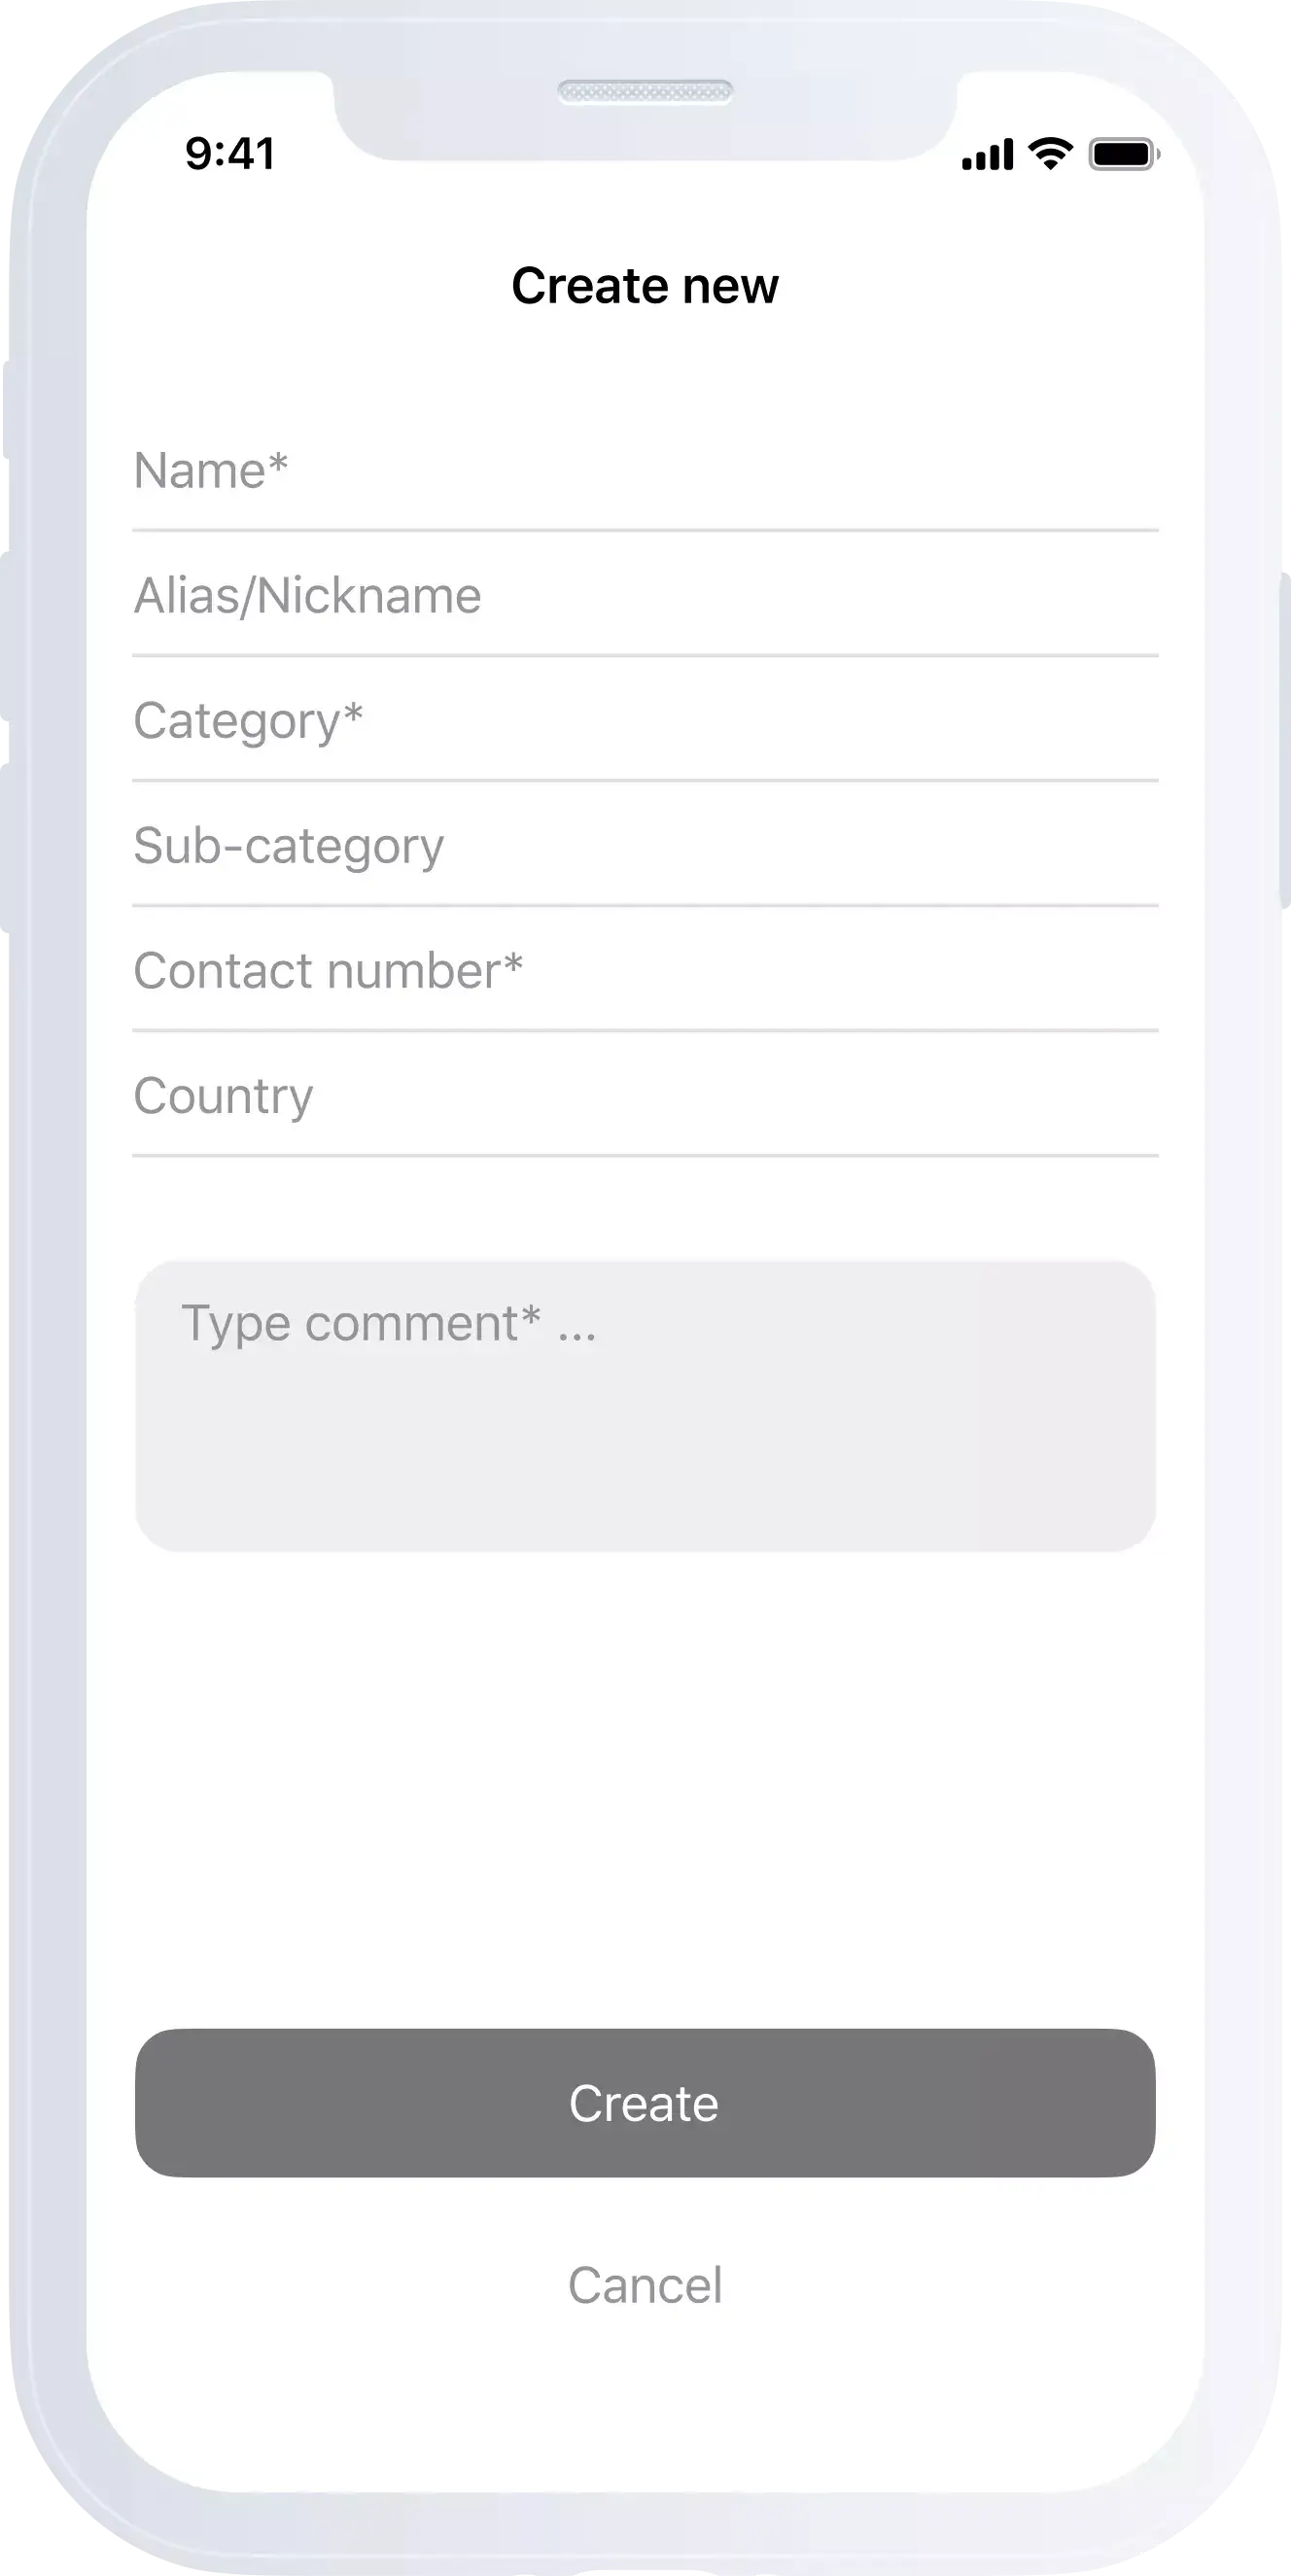Select the Alias/Nickname field

(x=645, y=595)
